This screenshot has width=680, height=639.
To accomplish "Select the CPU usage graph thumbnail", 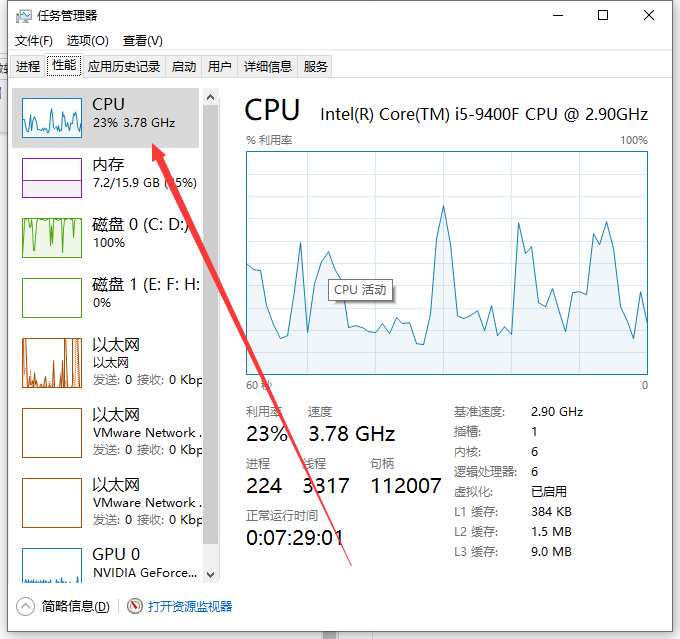I will [x=52, y=117].
